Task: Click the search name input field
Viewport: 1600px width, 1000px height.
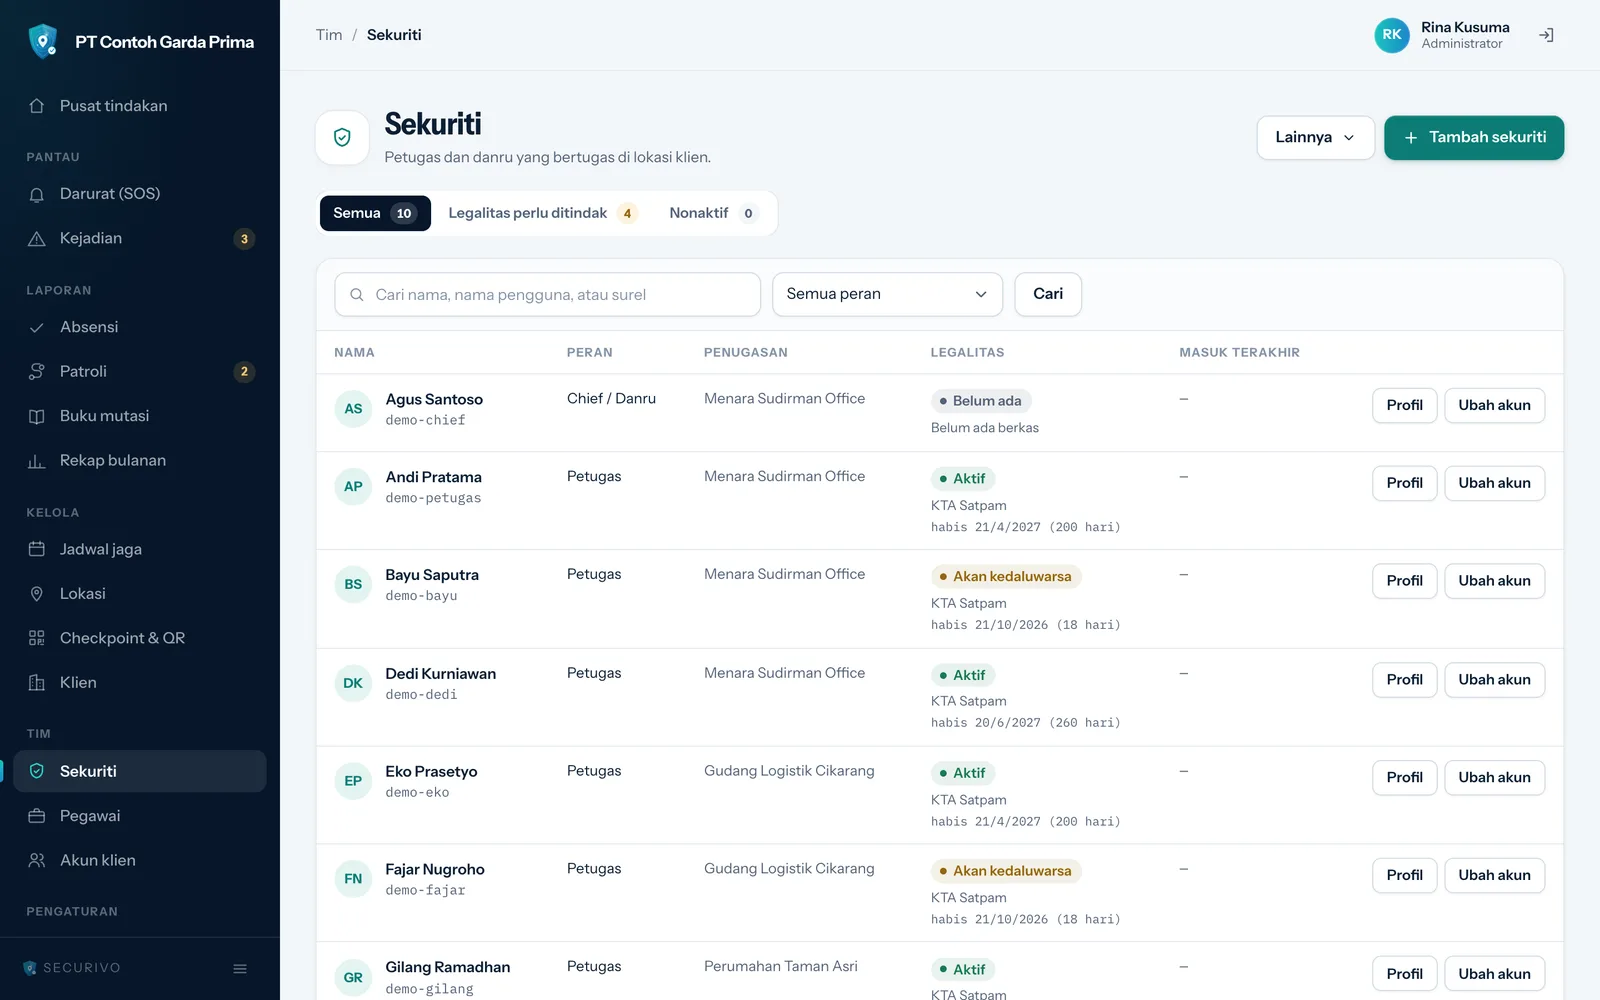Action: pyautogui.click(x=547, y=294)
